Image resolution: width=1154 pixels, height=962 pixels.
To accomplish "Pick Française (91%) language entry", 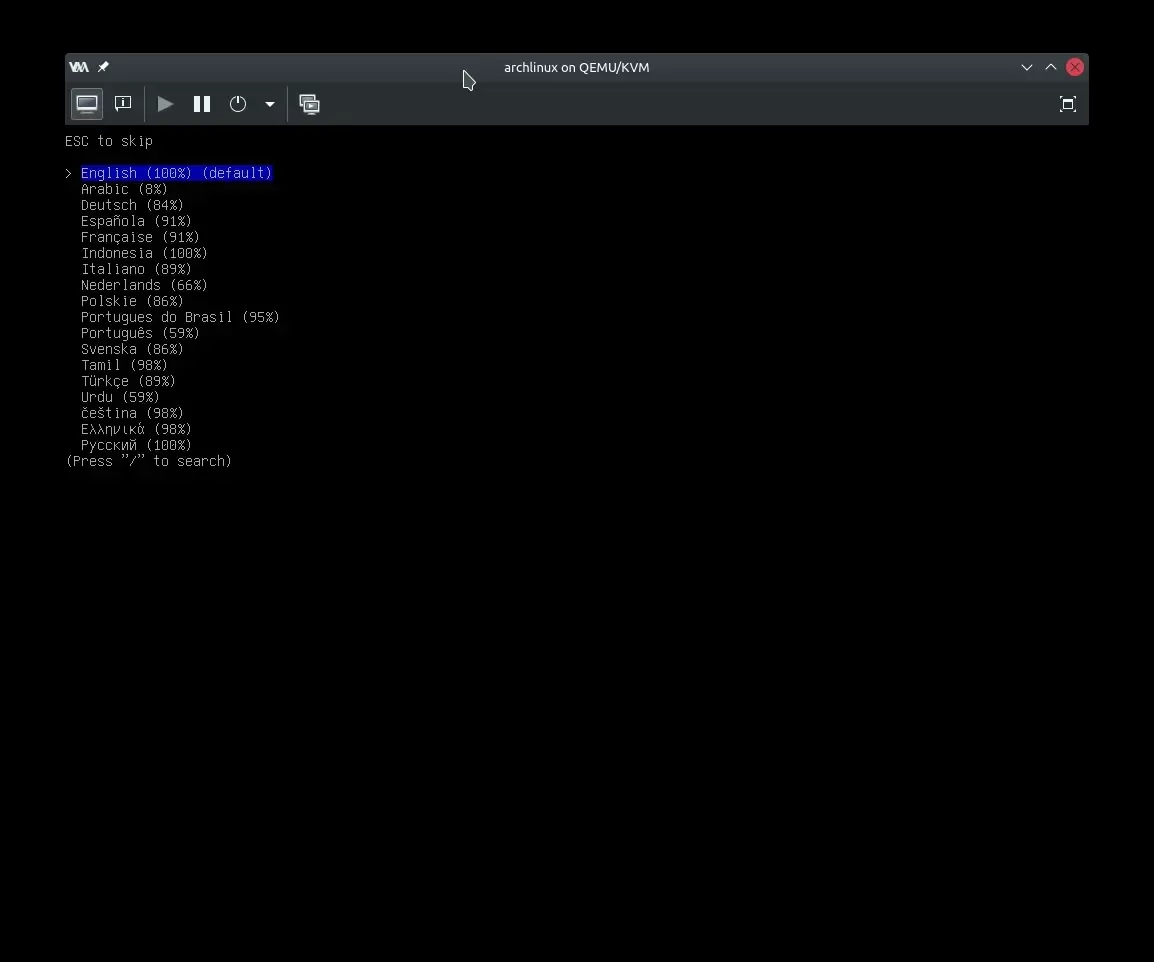I will point(140,237).
